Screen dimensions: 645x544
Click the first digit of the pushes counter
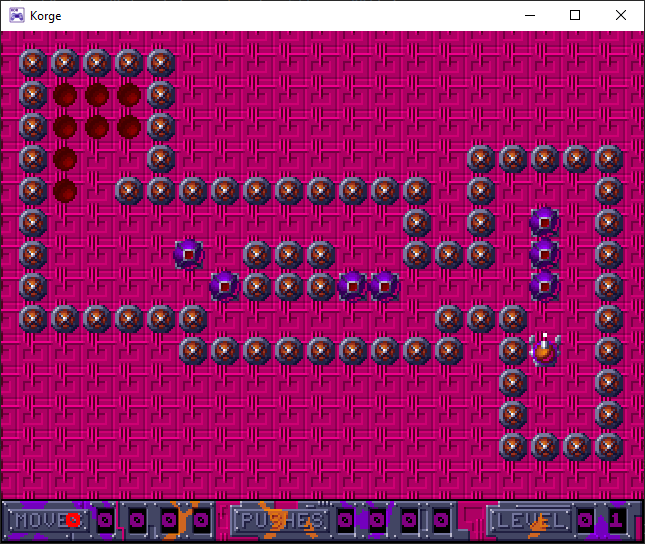click(345, 521)
